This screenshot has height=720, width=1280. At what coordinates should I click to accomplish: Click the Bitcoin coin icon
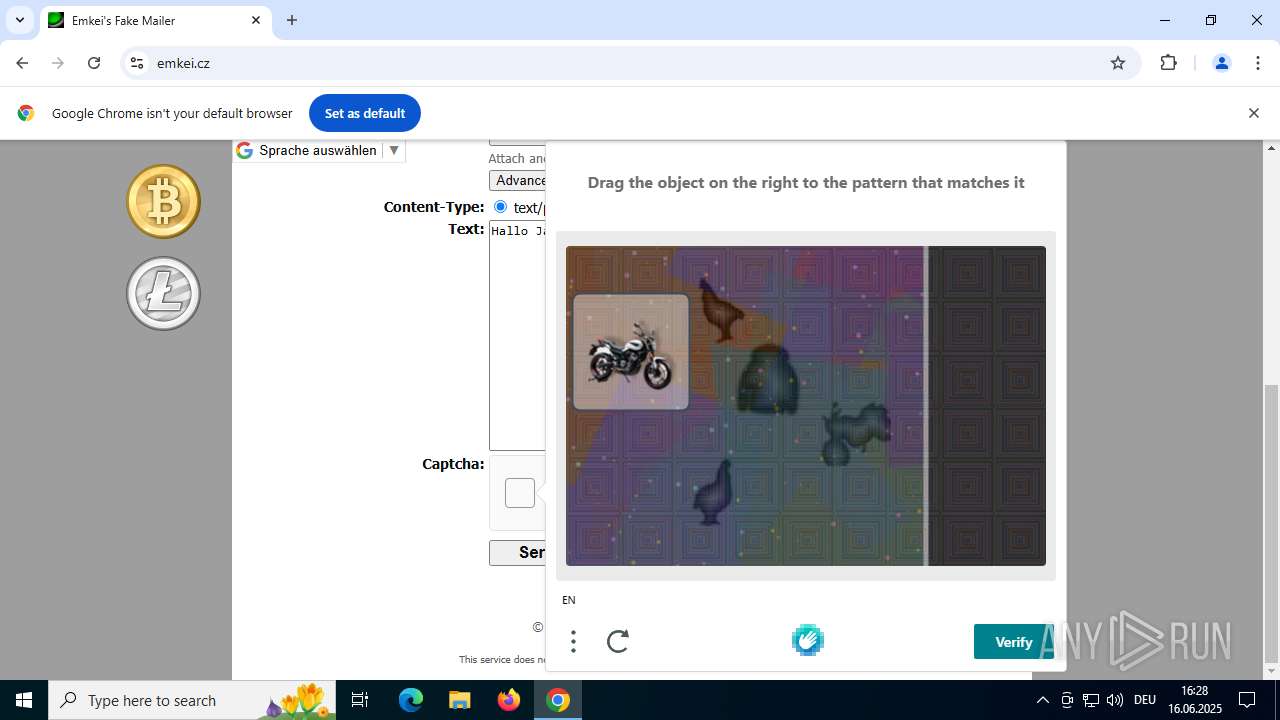click(x=163, y=201)
